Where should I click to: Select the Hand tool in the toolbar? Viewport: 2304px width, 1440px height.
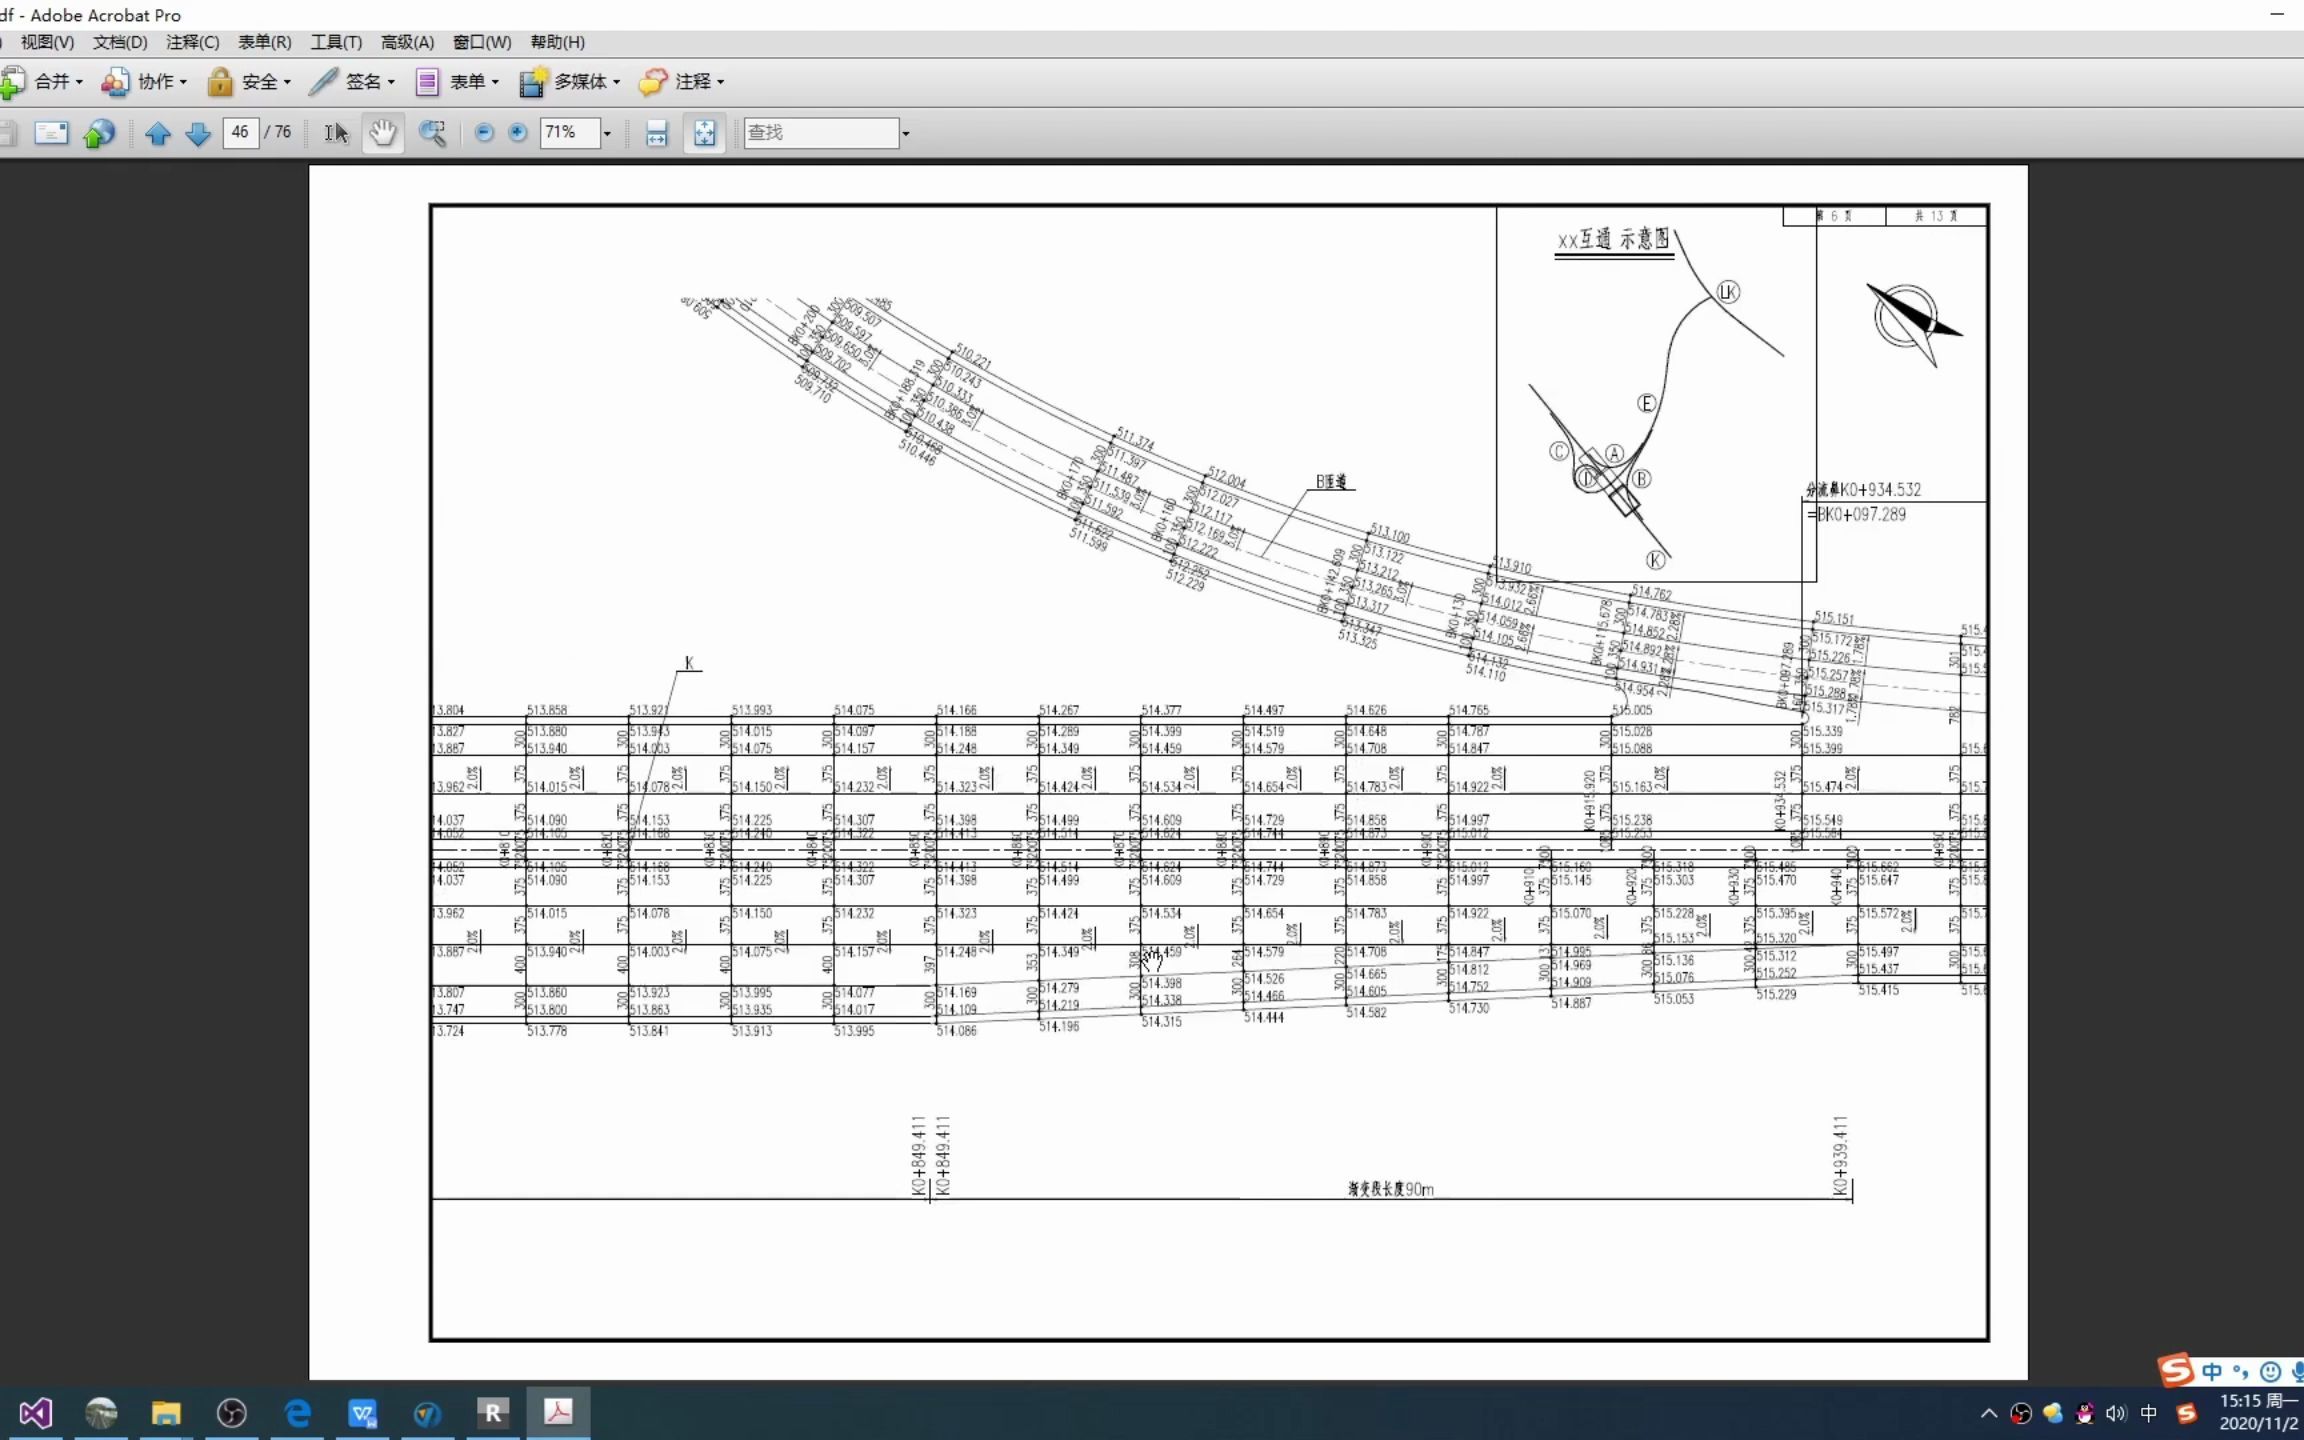click(x=383, y=132)
